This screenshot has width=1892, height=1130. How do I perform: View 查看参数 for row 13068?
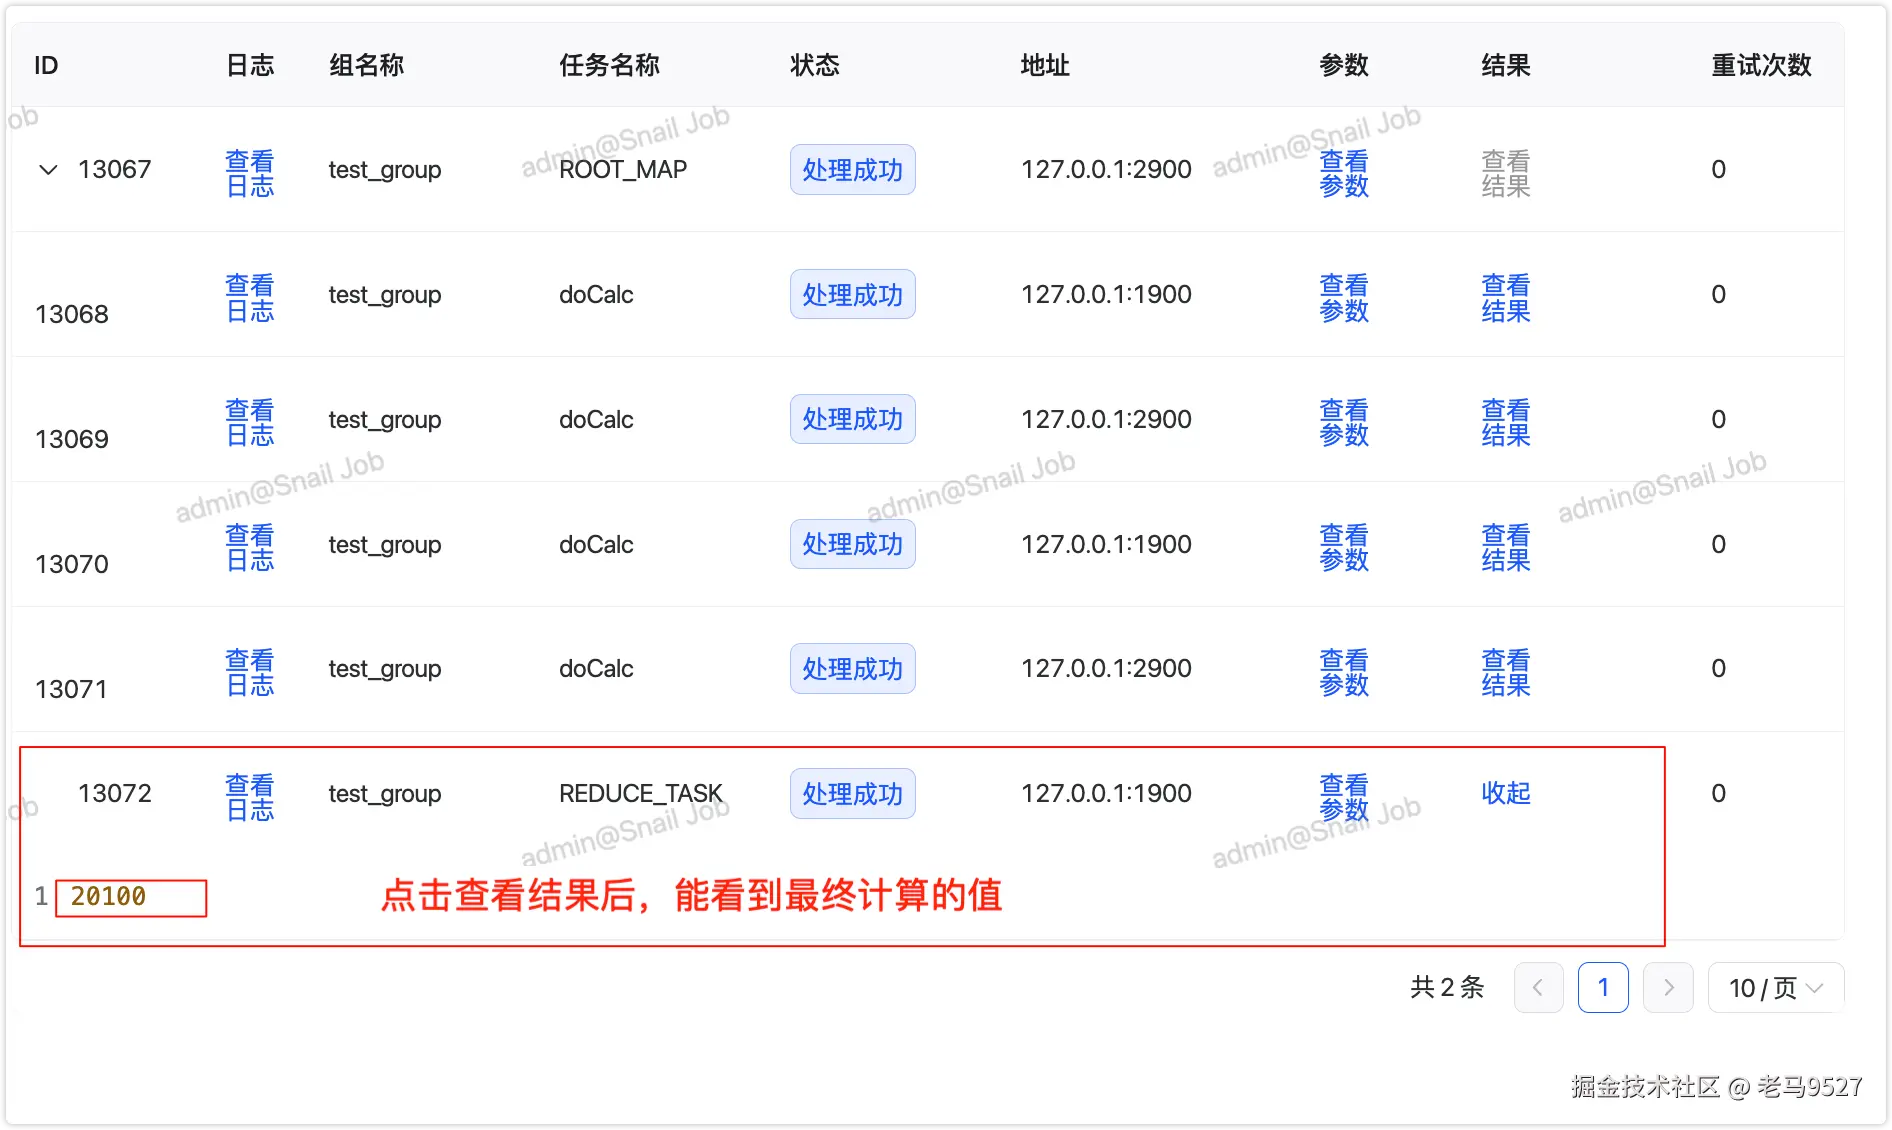click(1344, 298)
